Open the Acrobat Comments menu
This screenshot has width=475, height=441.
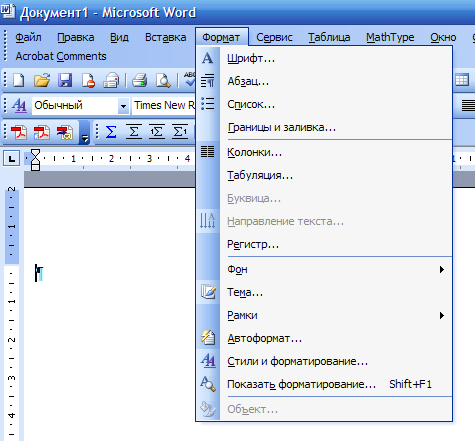click(61, 56)
